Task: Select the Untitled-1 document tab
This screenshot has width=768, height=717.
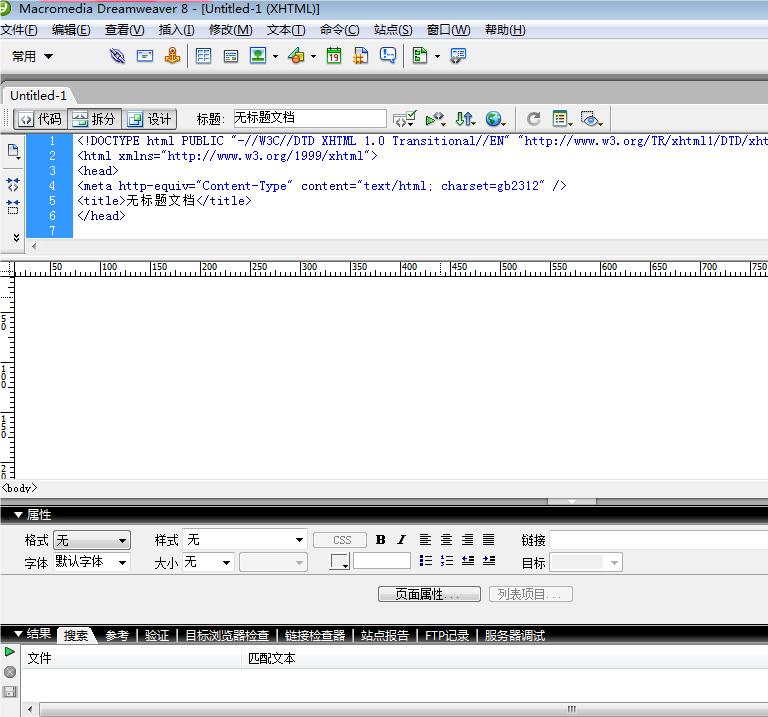Action: pyautogui.click(x=38, y=95)
